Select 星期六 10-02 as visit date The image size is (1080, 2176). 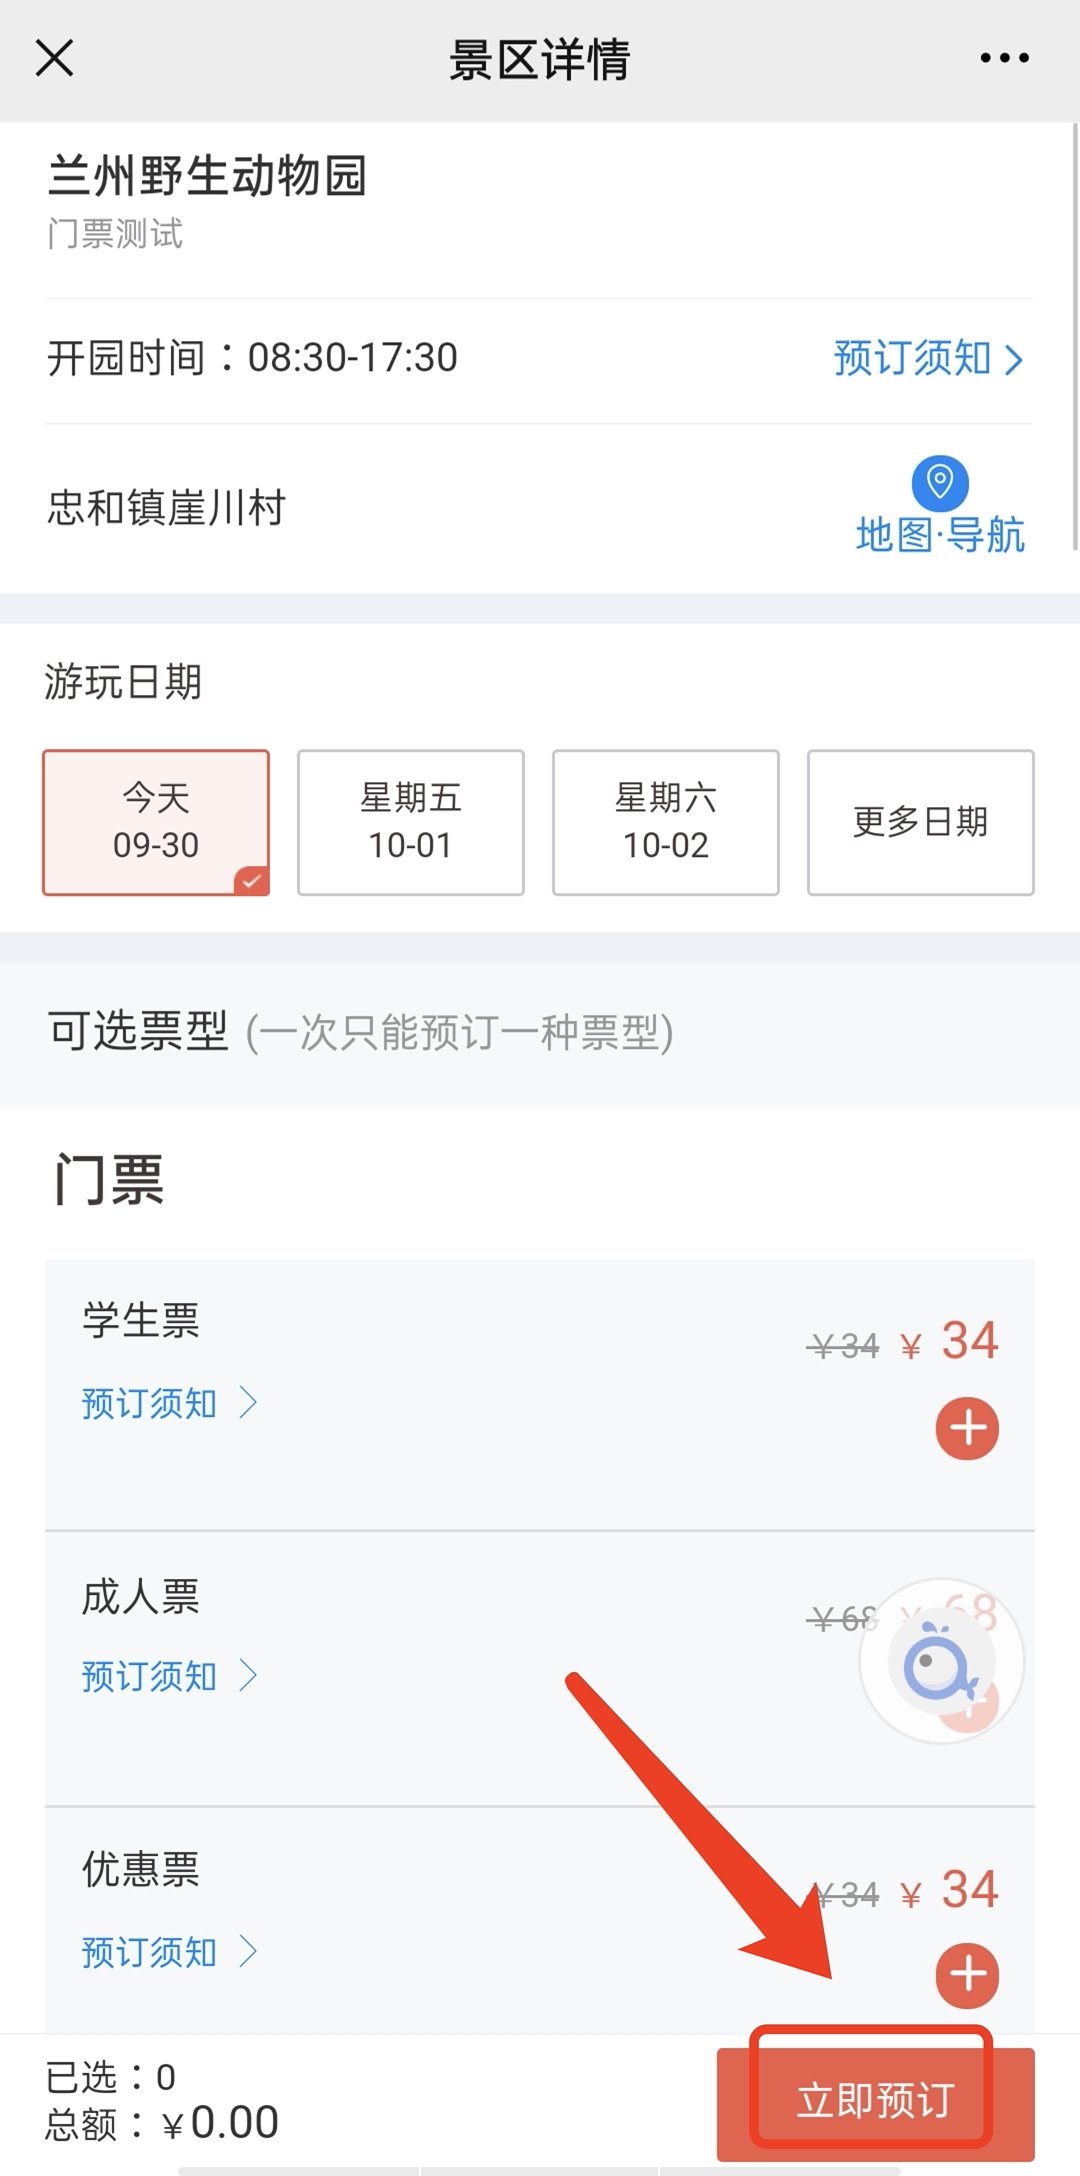coord(666,822)
